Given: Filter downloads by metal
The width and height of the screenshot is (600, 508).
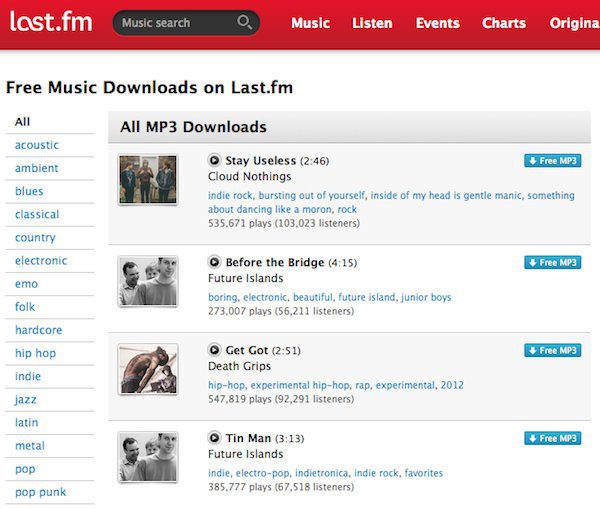Looking at the screenshot, I should (30, 446).
